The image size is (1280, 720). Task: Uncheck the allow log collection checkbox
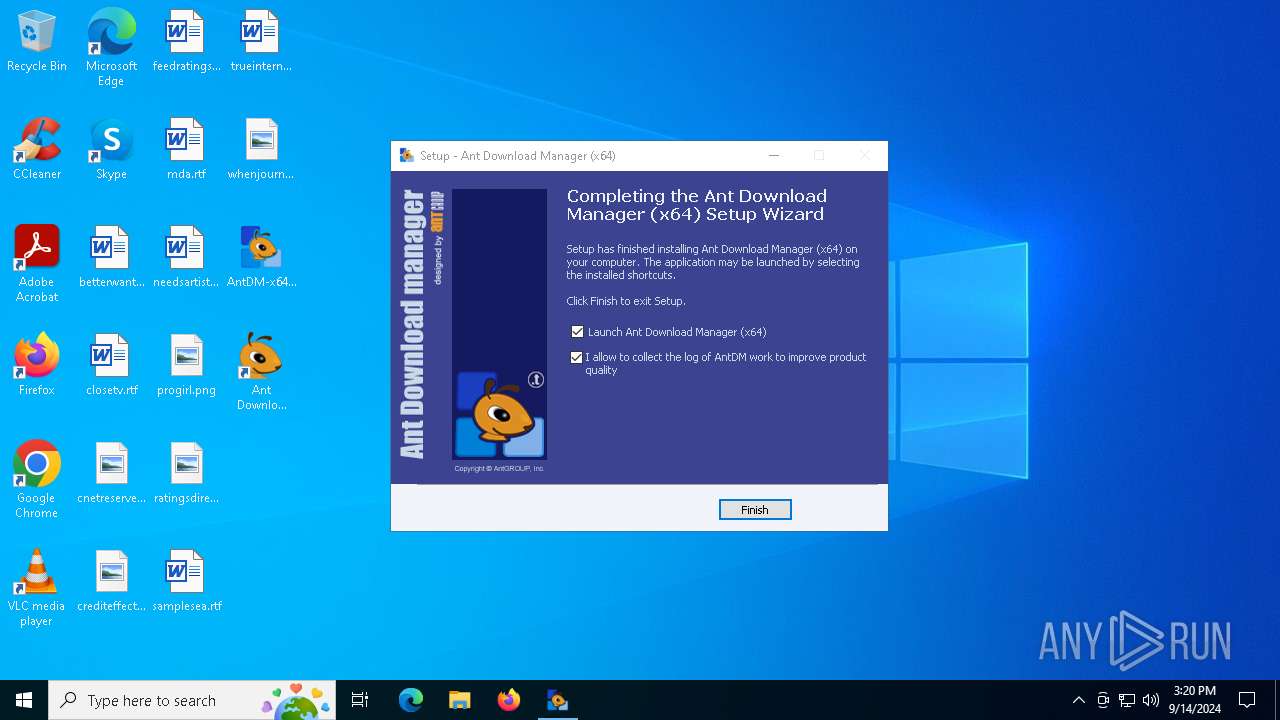click(x=576, y=357)
